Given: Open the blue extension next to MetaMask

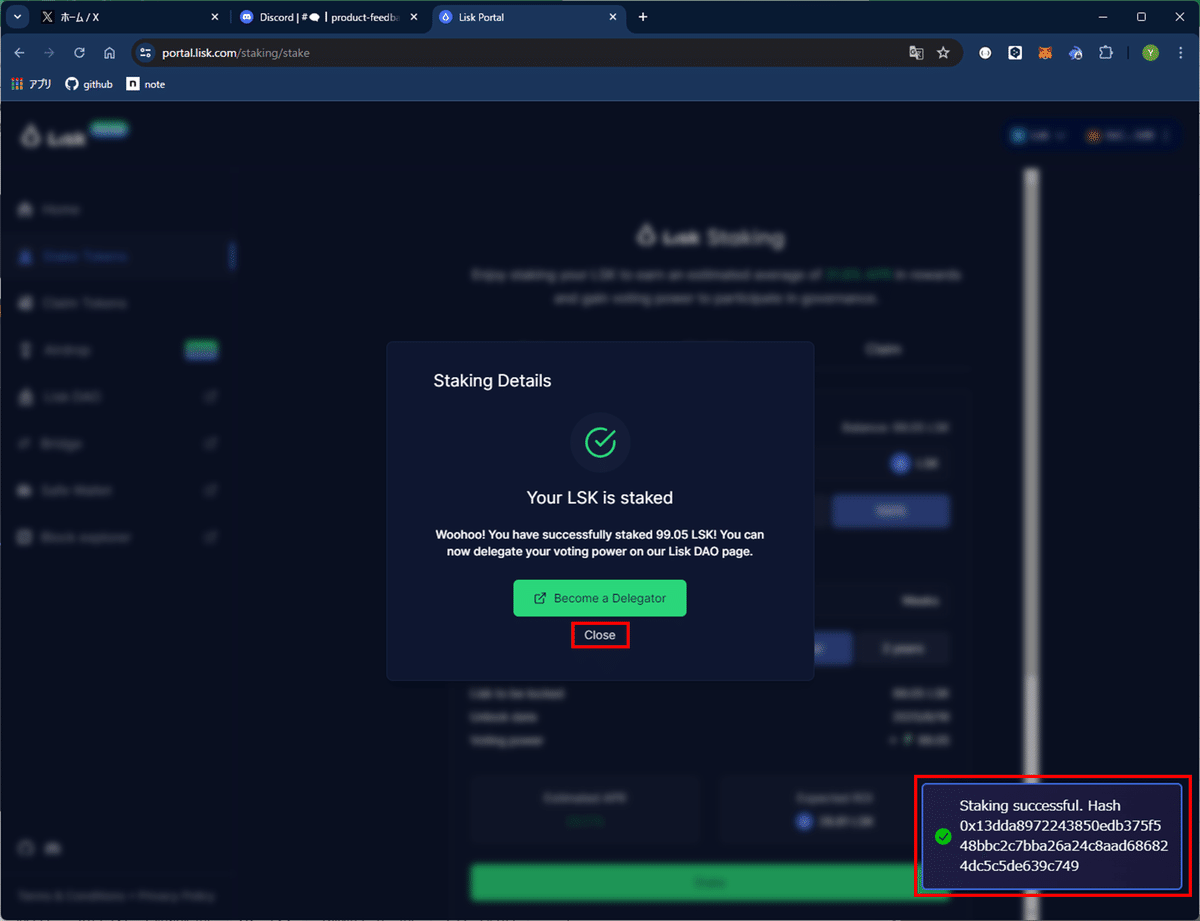Looking at the screenshot, I should tap(1076, 53).
